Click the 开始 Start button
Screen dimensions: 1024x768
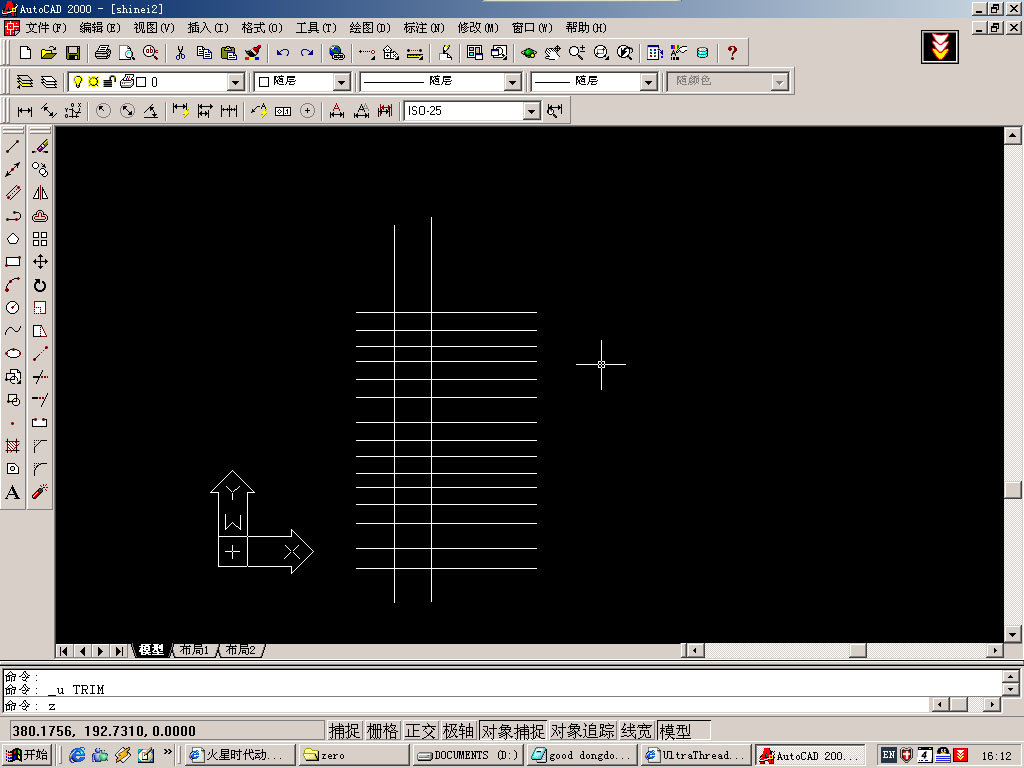(27, 755)
